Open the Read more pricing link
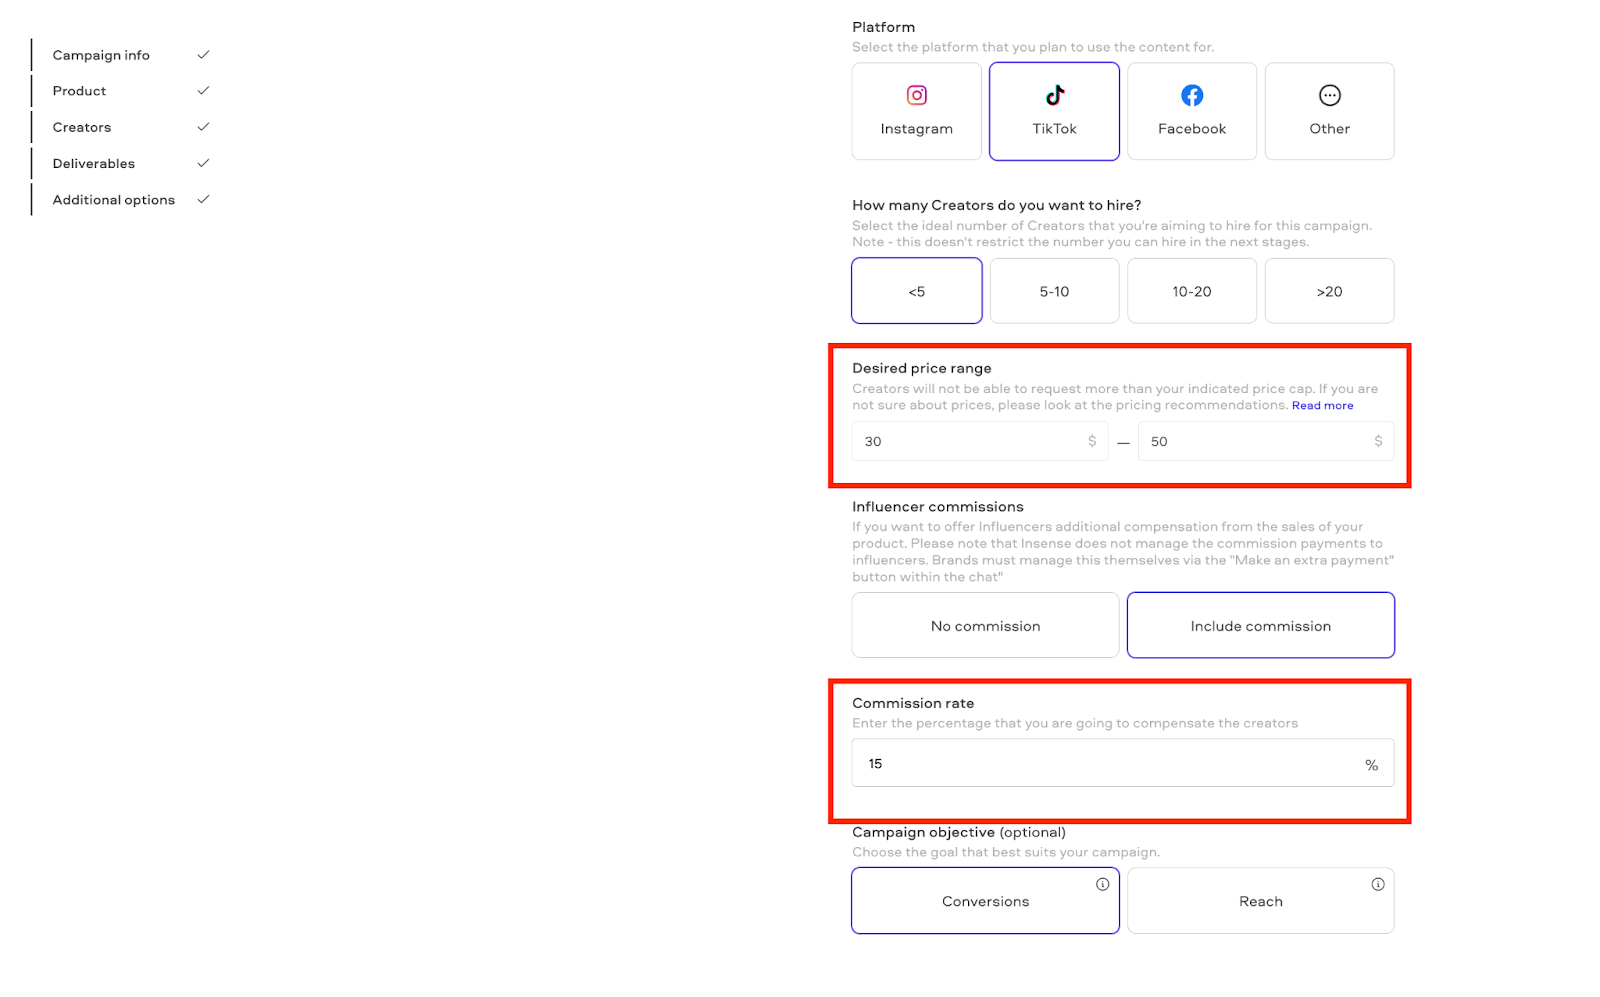1600x997 pixels. pos(1322,405)
